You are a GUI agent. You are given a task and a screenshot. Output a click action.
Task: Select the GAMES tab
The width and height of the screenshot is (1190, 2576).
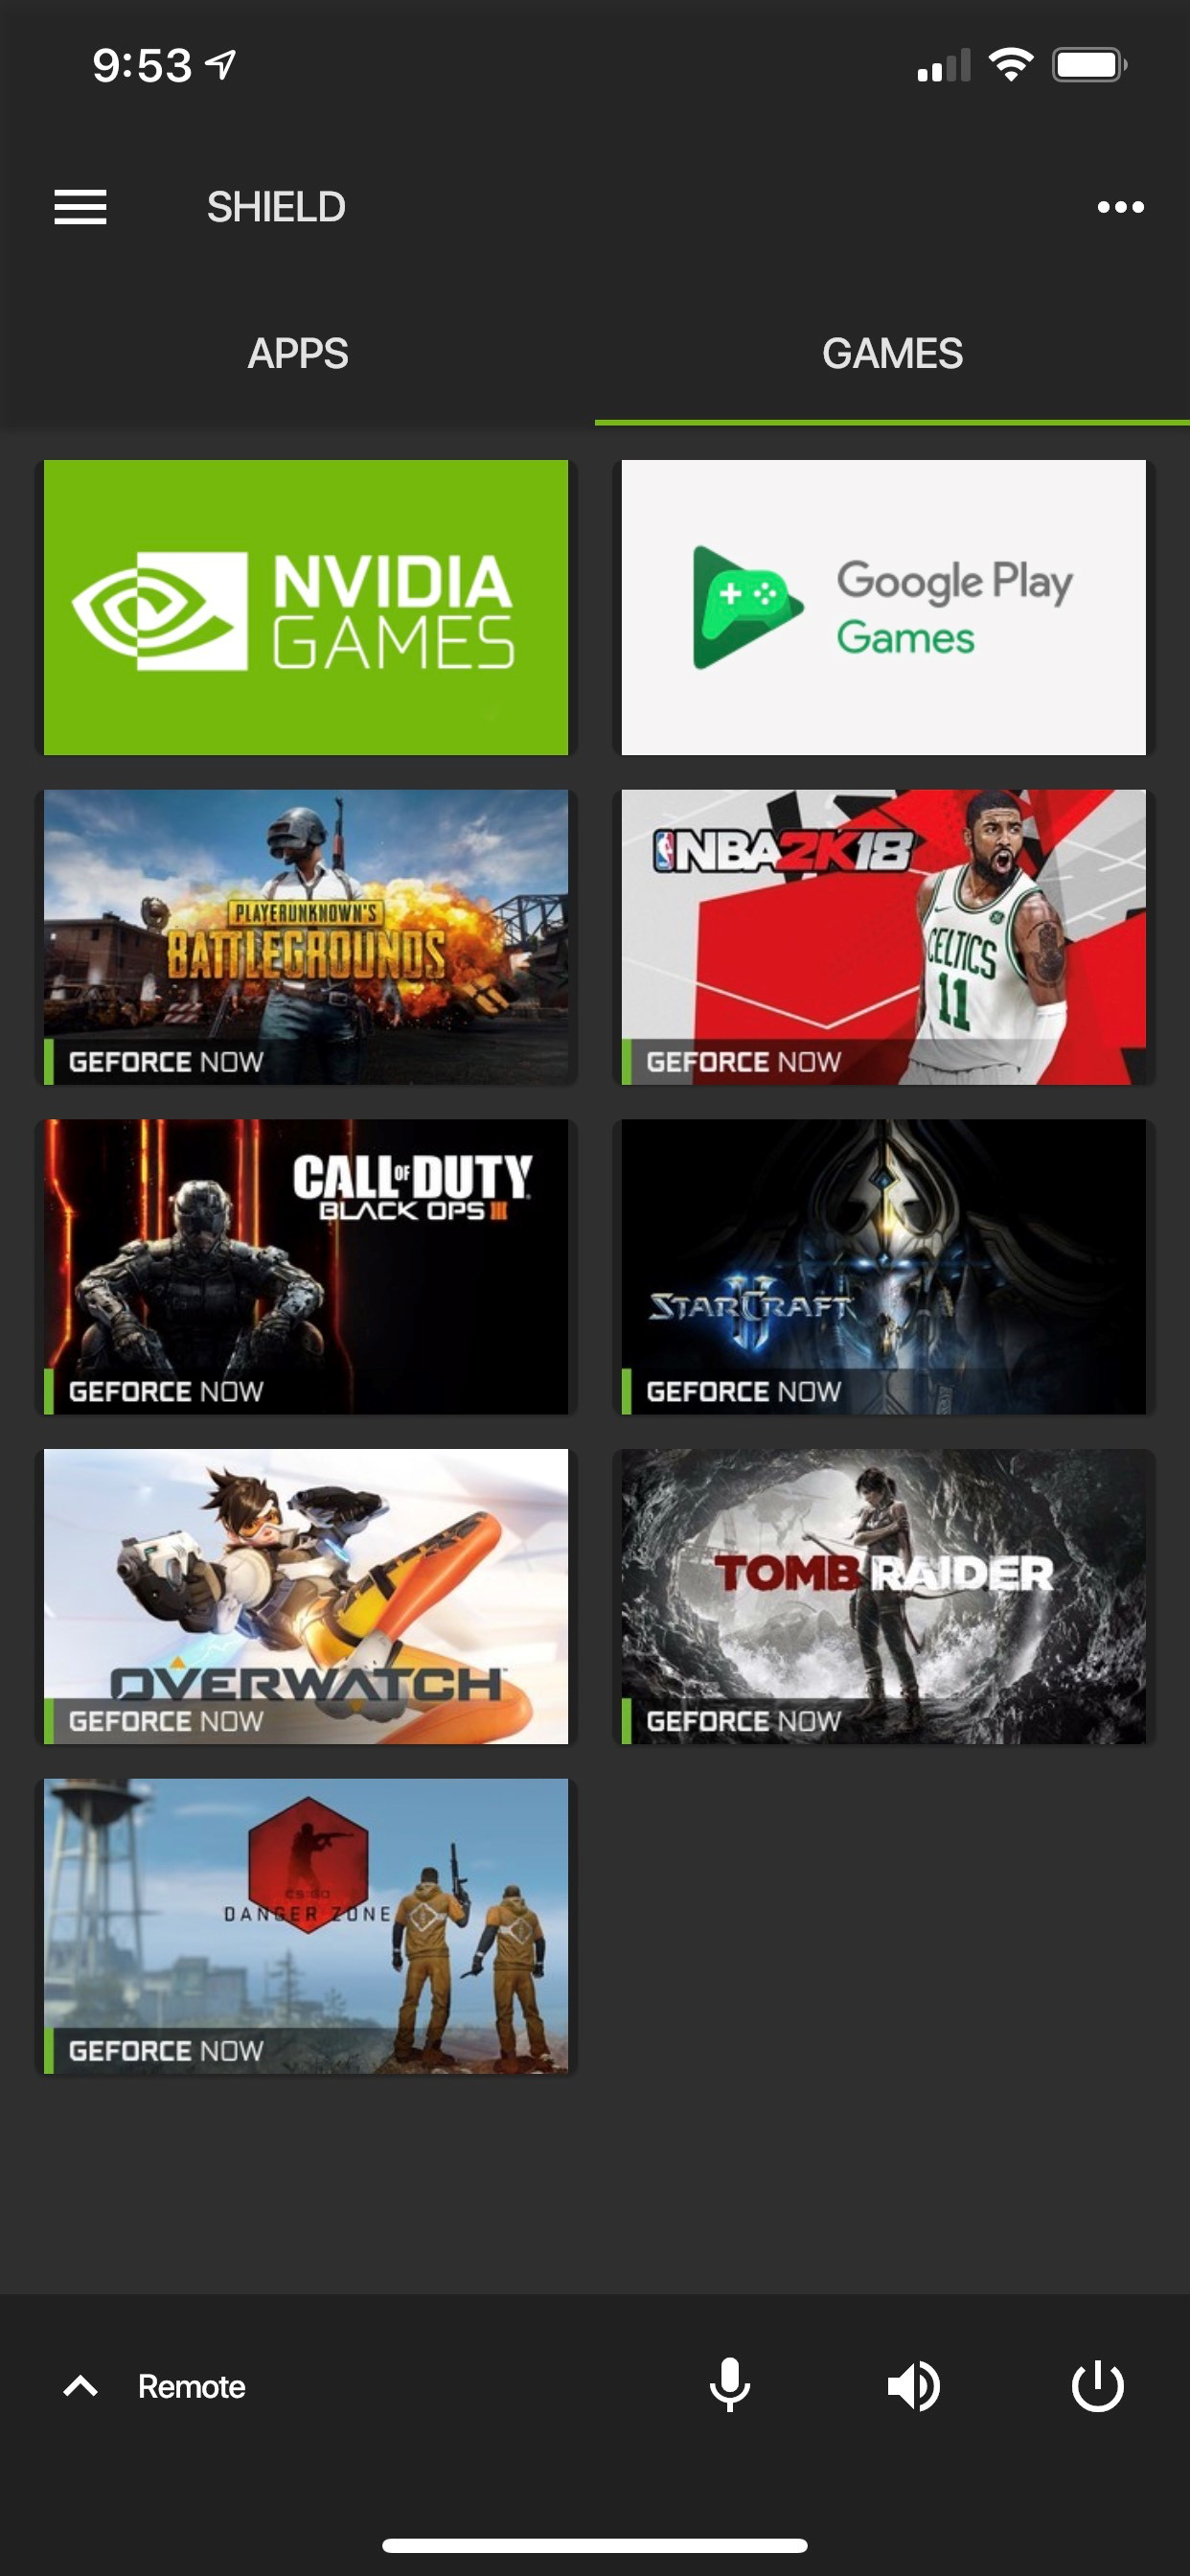pos(892,354)
